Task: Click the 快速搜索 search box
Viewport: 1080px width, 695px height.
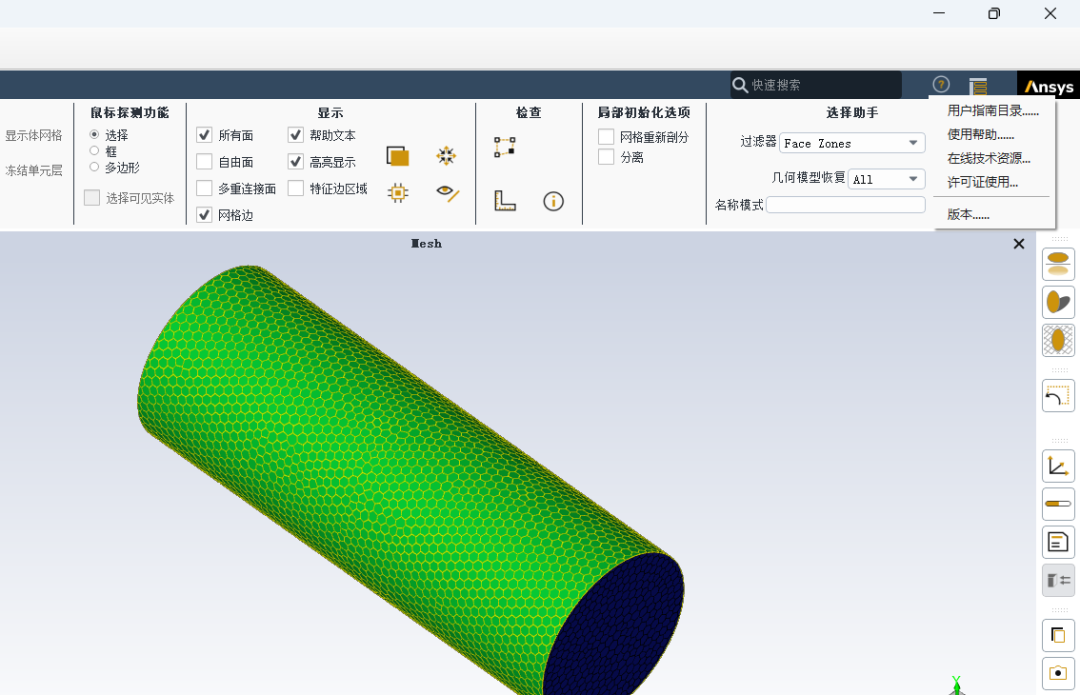Action: [816, 85]
